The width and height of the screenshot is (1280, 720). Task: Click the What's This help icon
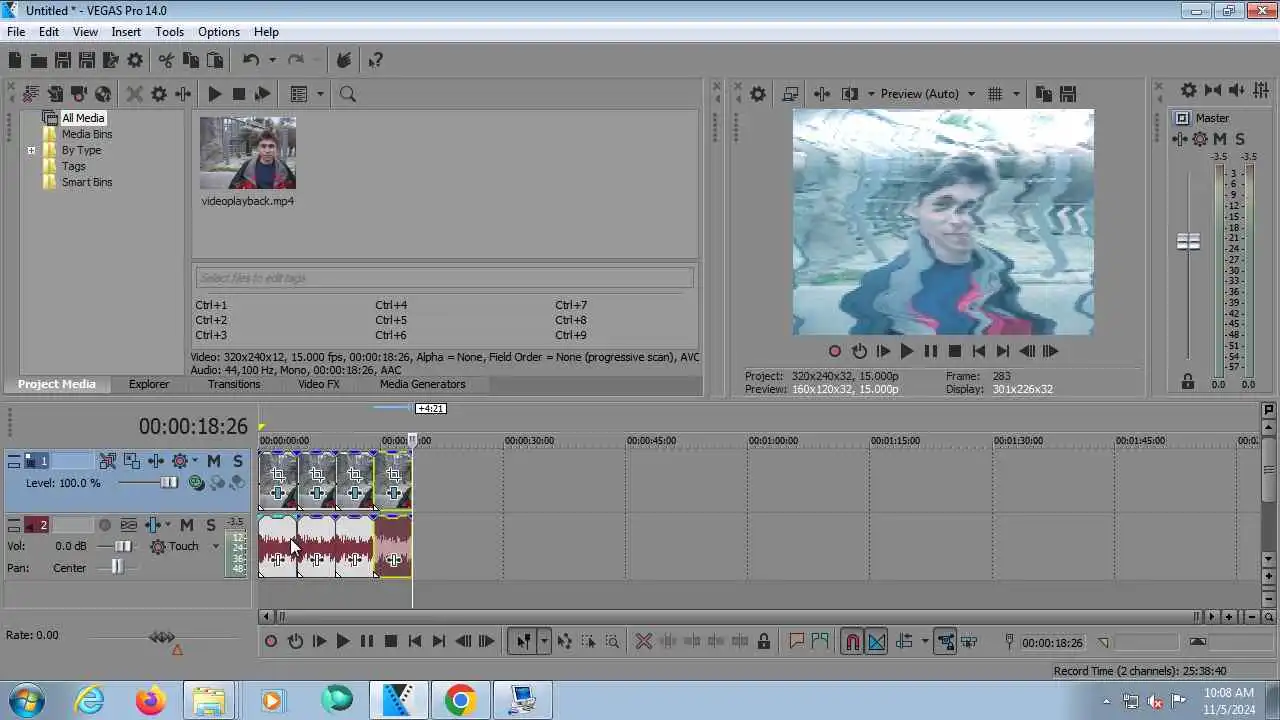tap(375, 60)
